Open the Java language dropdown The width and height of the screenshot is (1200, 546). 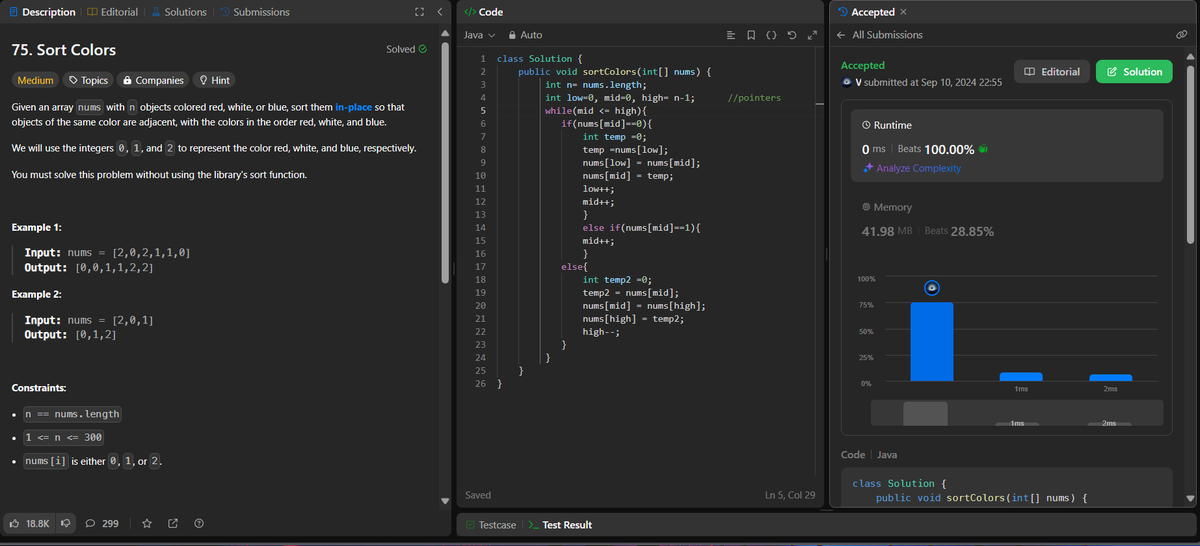coord(479,35)
